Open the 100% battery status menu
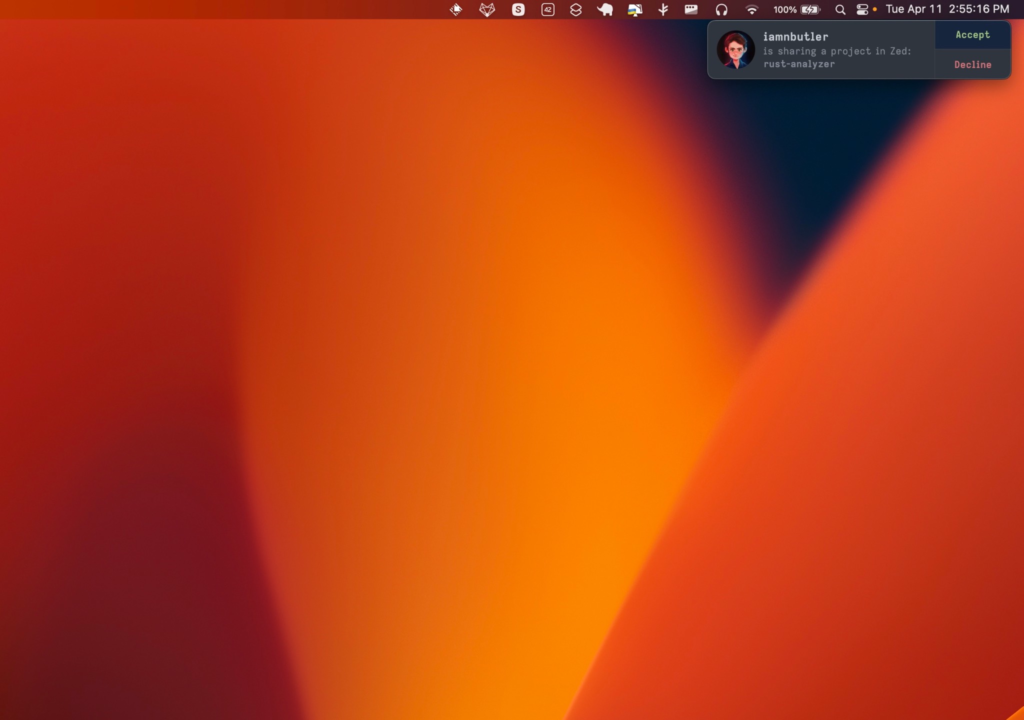Viewport: 1024px width, 720px height. 796,9
